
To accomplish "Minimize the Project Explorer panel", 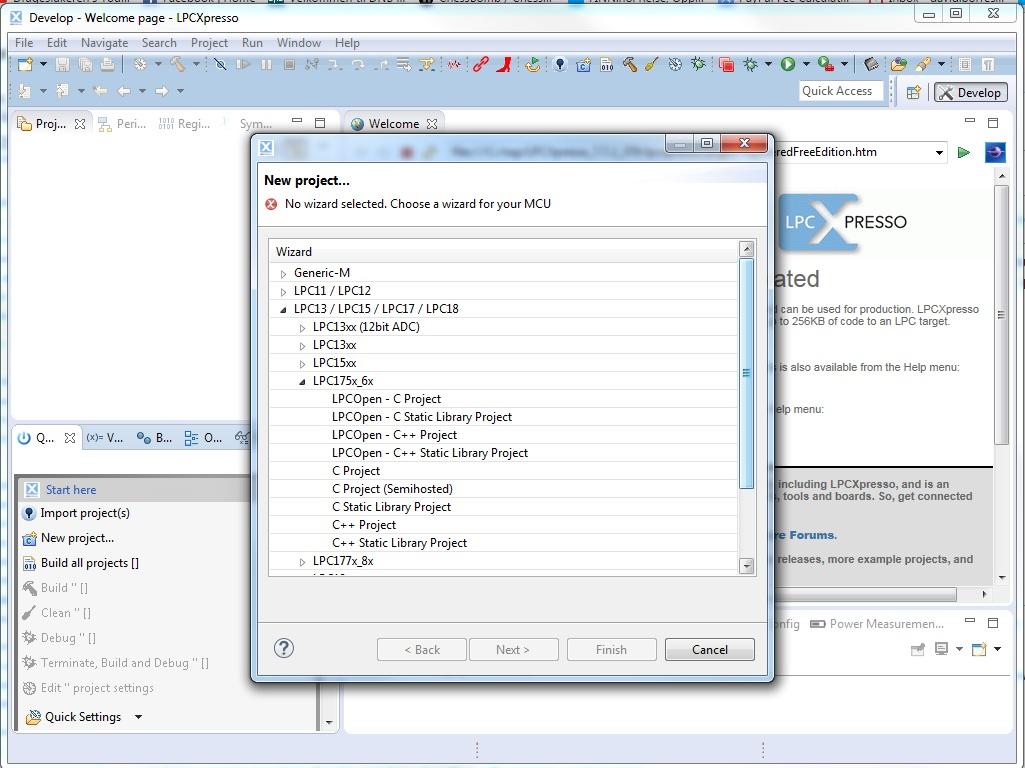I will (x=297, y=122).
